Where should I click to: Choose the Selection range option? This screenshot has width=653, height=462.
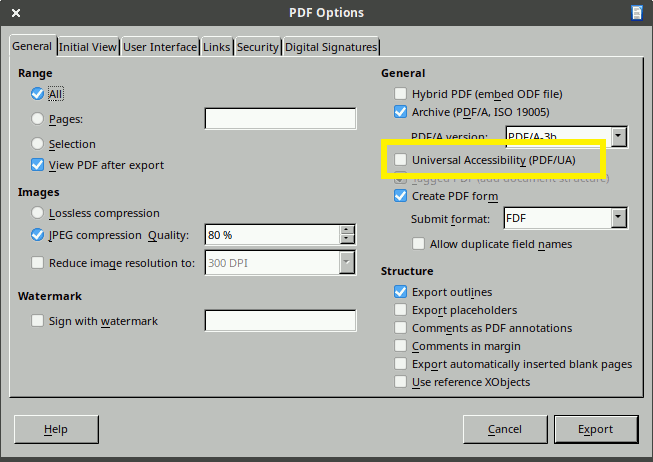point(37,144)
